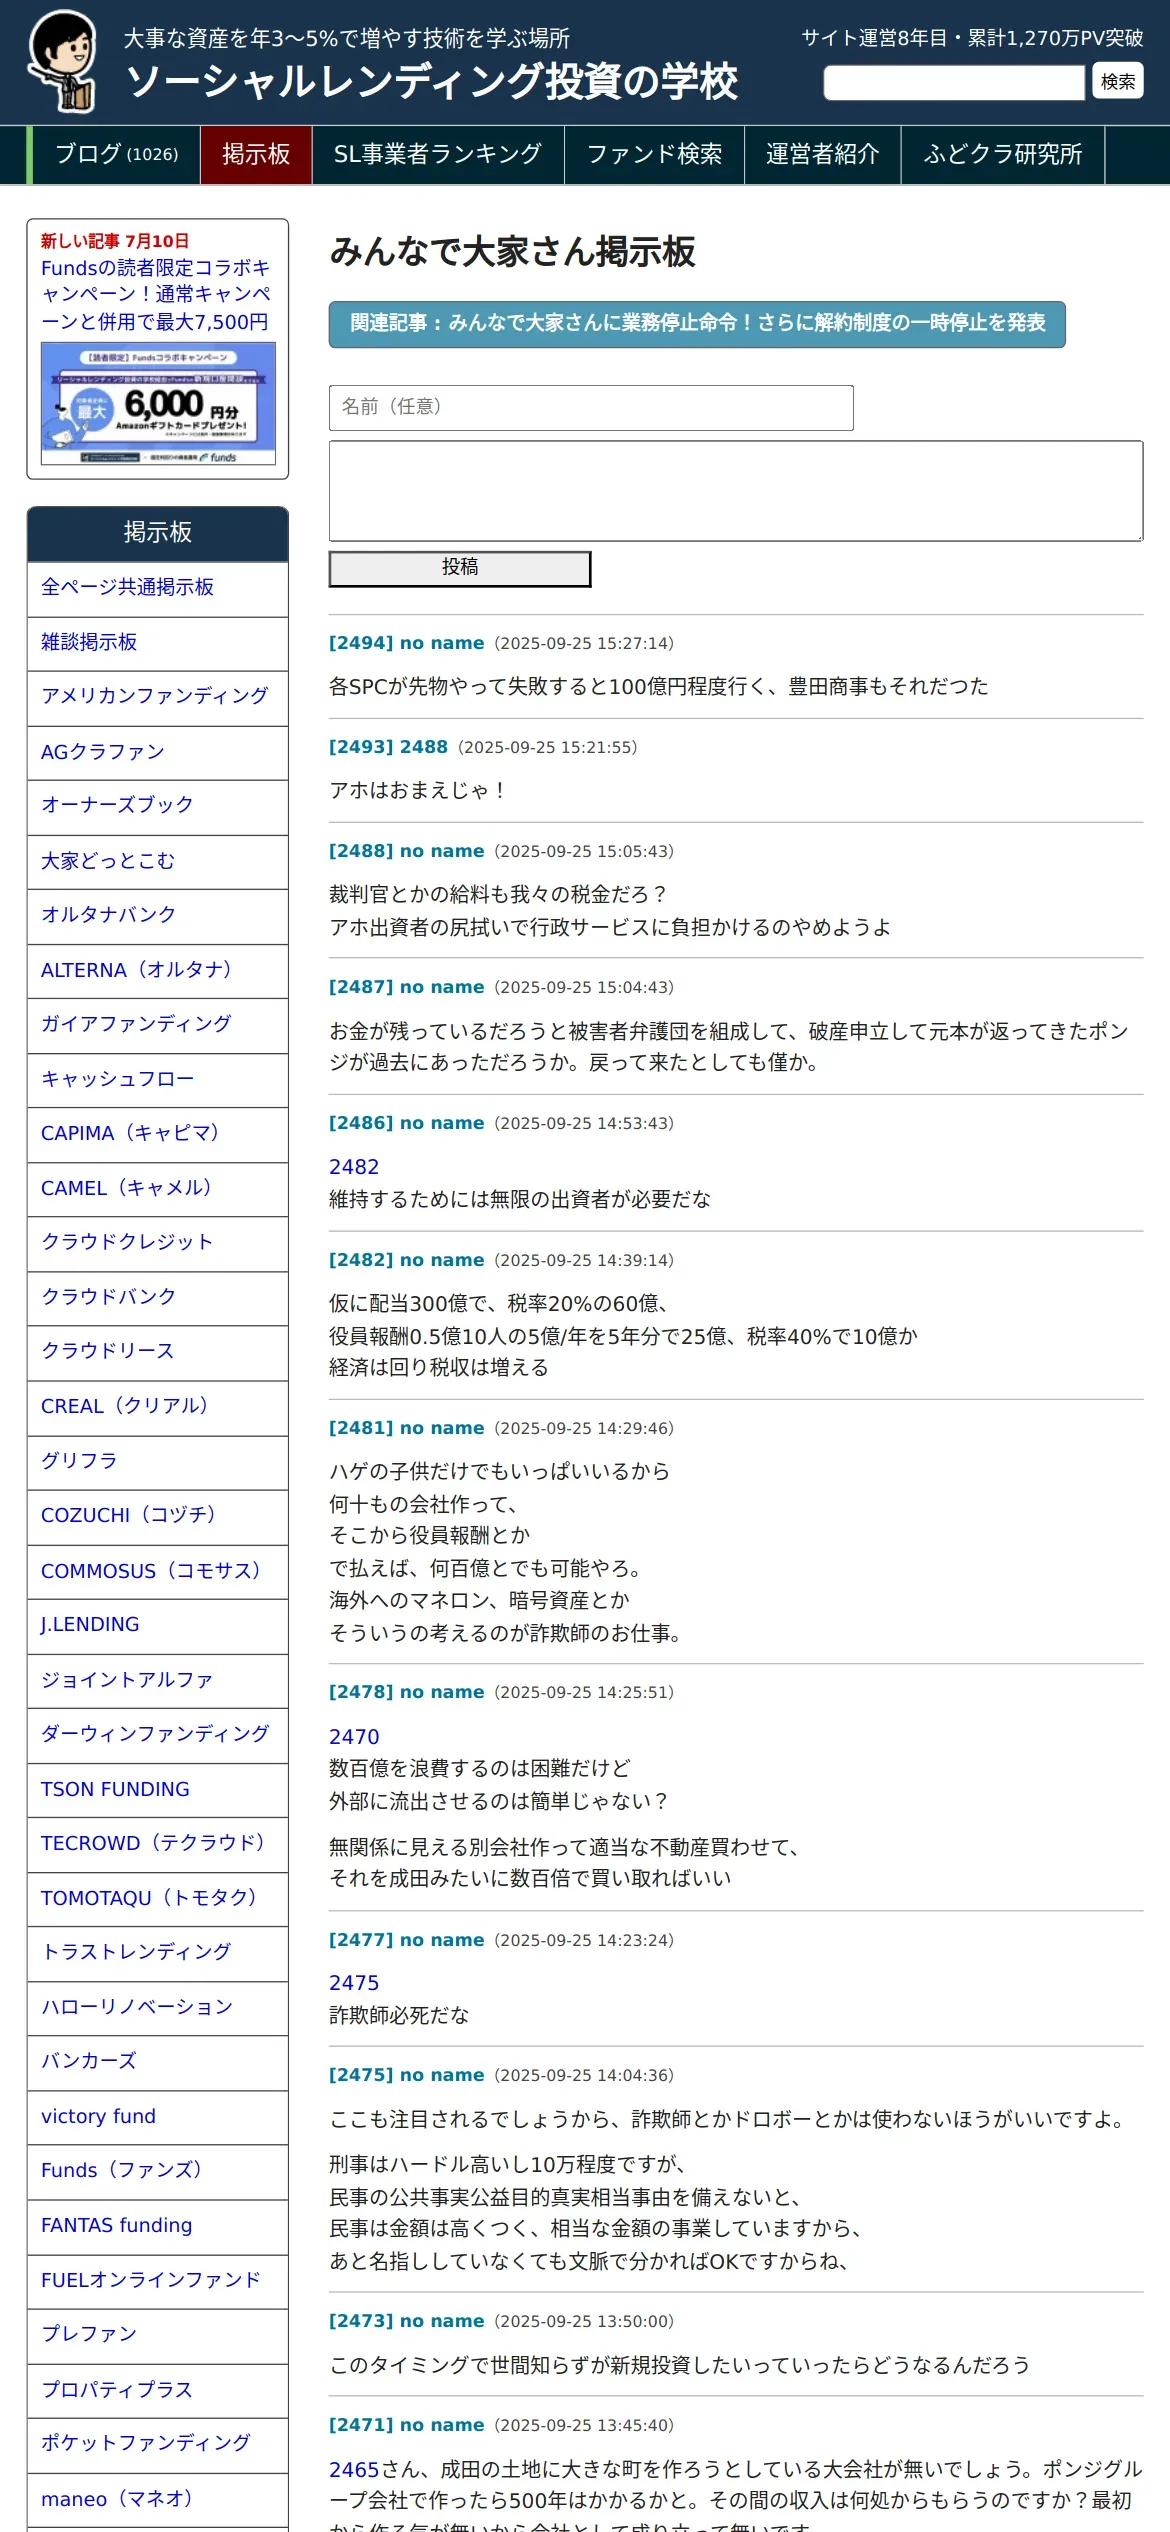Follow reply reference 2475 in post 2477
1170x2532 pixels.
click(x=354, y=1983)
